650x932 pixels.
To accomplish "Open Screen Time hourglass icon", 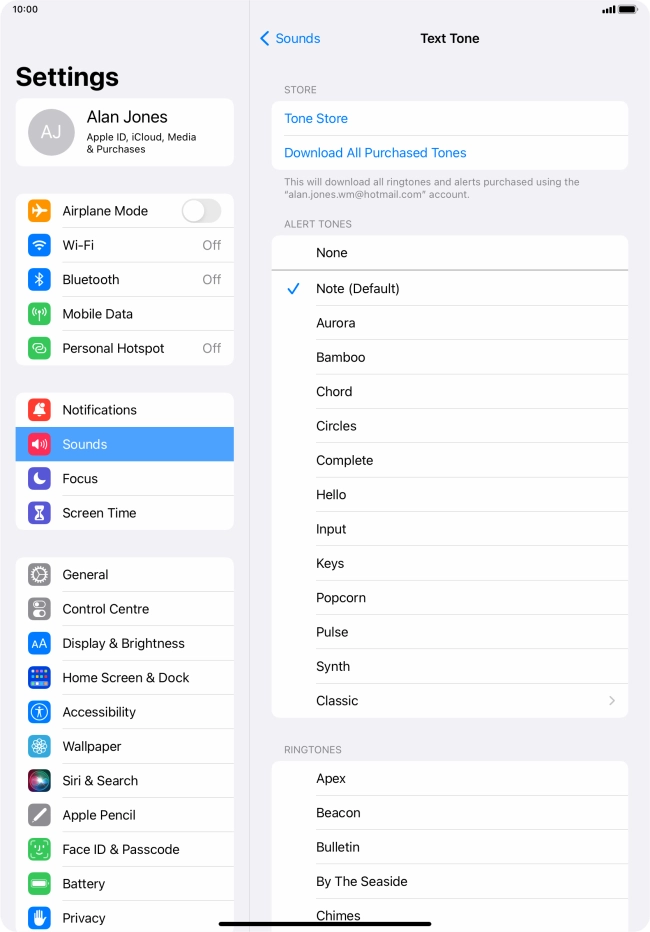I will click(39, 513).
